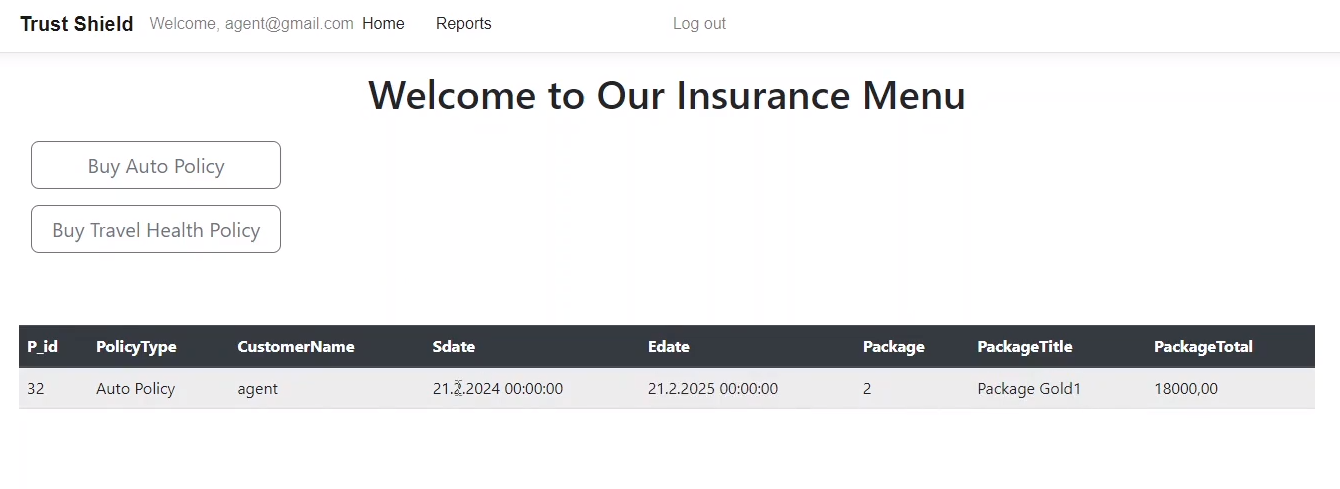Click the Auto Policy cell in table
The height and width of the screenshot is (489, 1340).
(135, 389)
